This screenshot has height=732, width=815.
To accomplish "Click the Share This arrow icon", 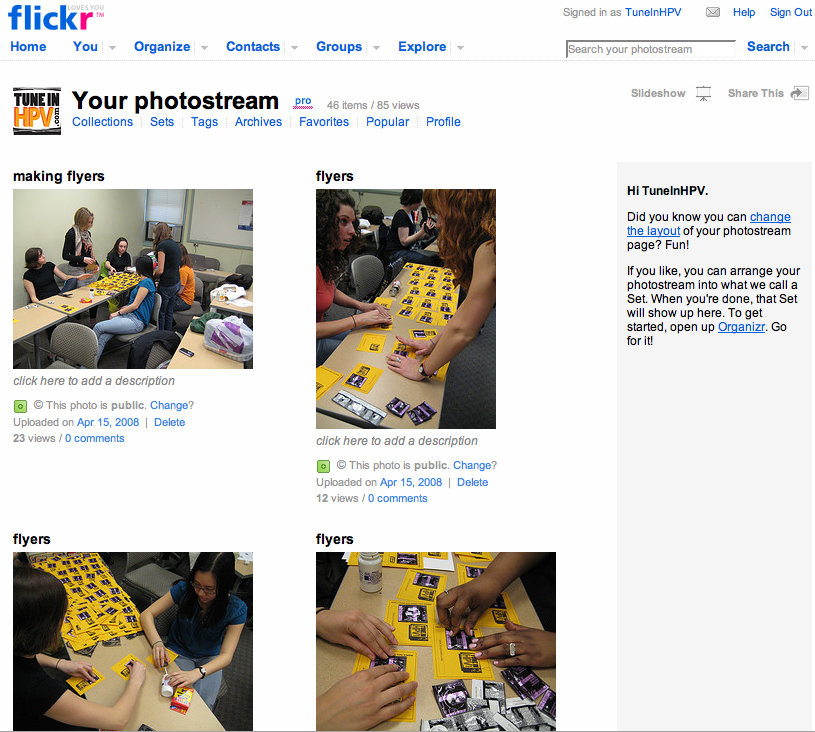I will pos(799,93).
